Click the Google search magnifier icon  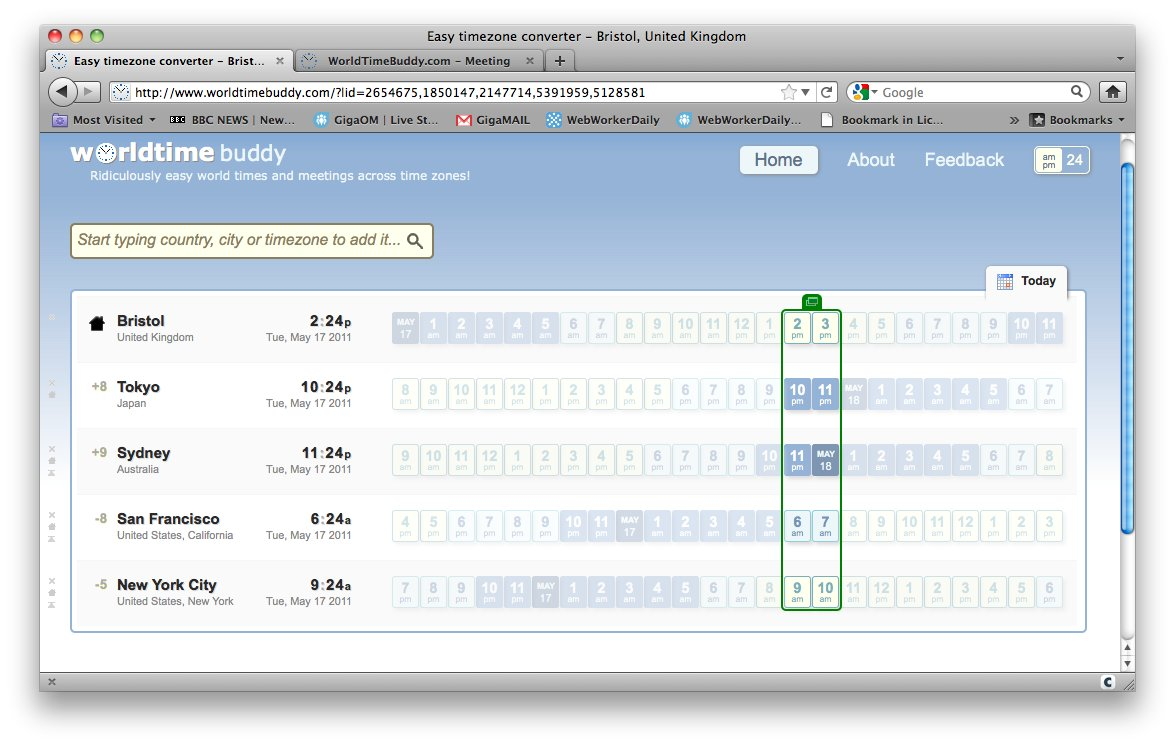click(x=1077, y=91)
